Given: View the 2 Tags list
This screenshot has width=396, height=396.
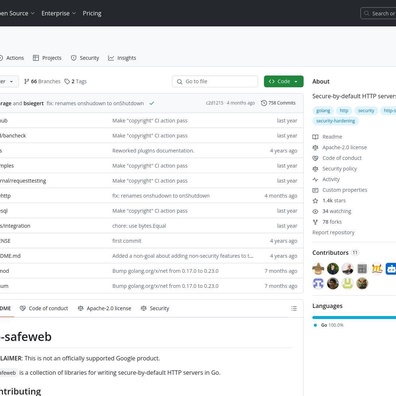Looking at the screenshot, I should 76,81.
